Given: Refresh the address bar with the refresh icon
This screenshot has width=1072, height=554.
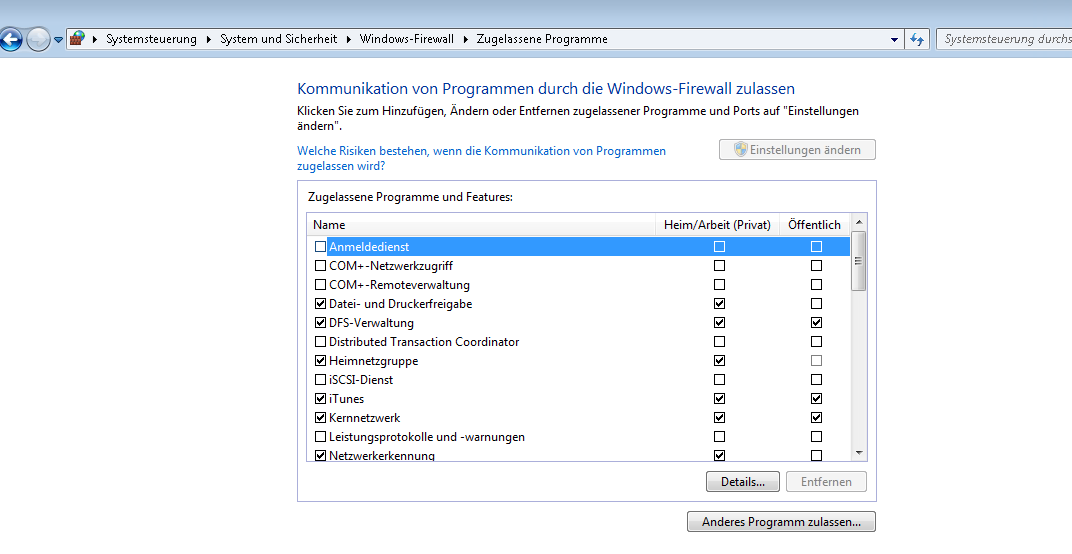Looking at the screenshot, I should point(917,39).
